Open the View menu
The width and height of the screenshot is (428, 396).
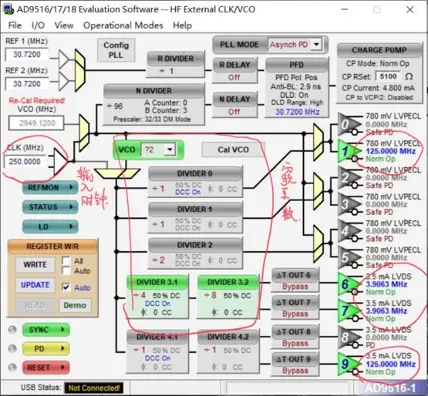point(64,25)
